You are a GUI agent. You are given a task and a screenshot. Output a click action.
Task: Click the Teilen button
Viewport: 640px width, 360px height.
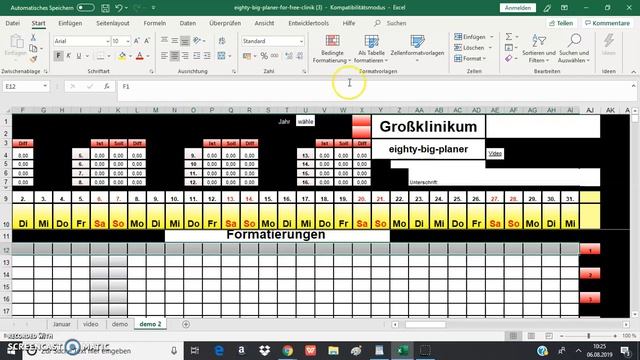(562, 23)
